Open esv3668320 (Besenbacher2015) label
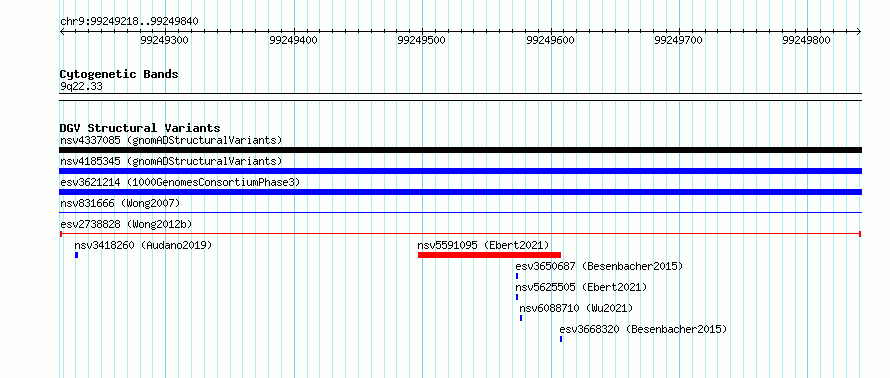 [x=643, y=329]
